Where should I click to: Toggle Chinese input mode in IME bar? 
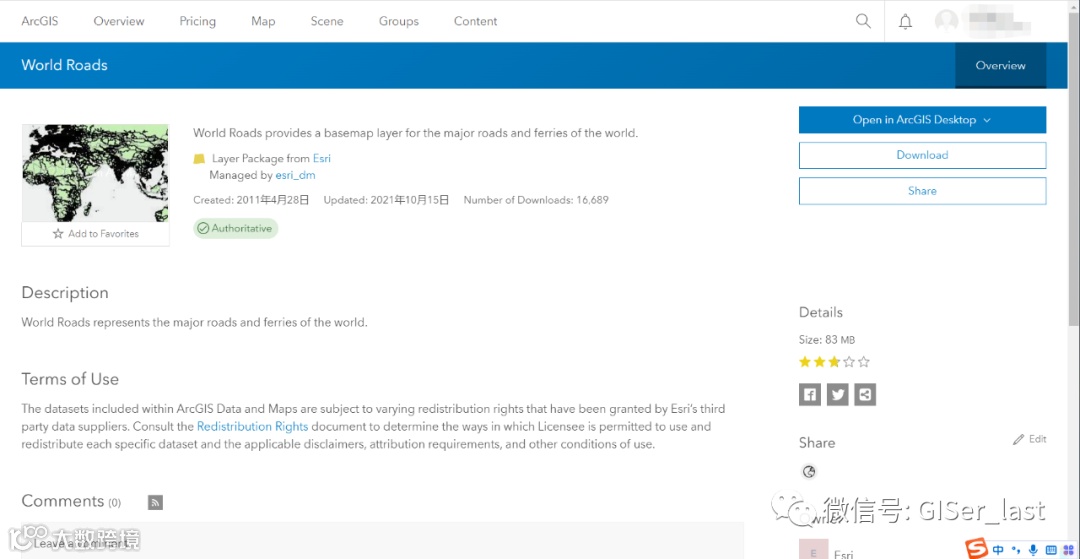point(998,549)
